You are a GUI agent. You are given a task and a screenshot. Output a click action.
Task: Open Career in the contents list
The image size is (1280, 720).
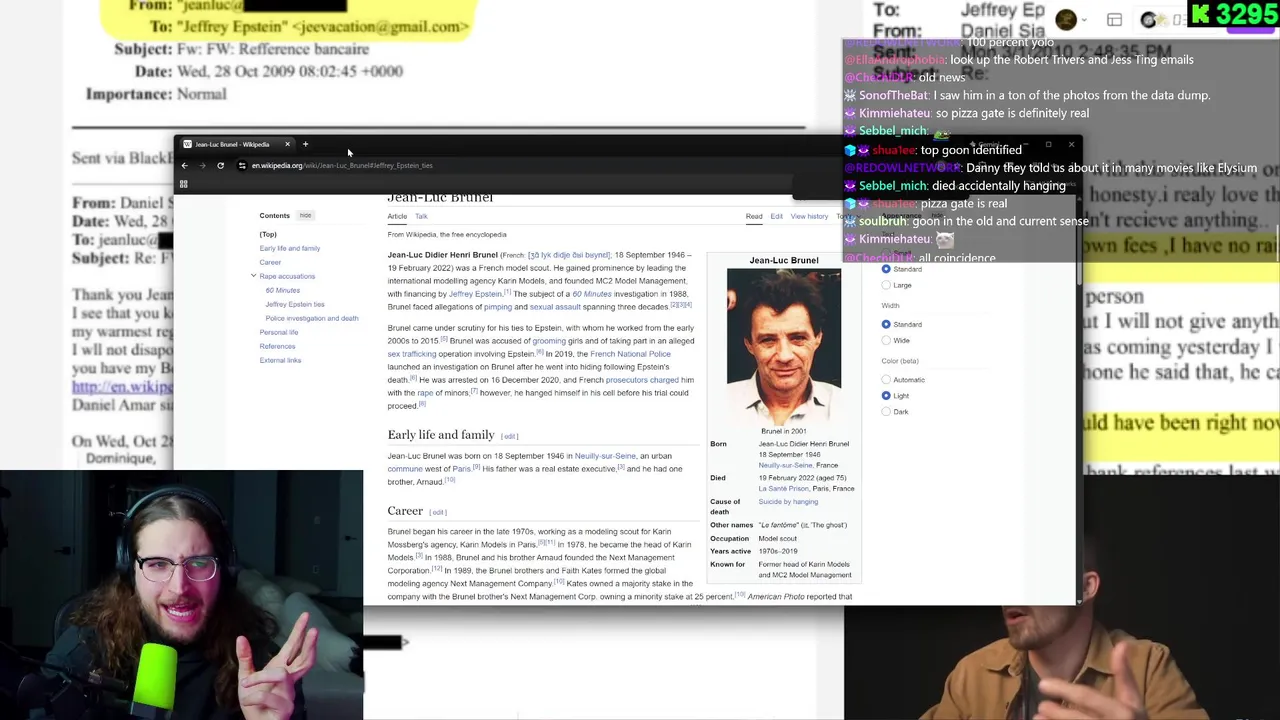point(270,262)
